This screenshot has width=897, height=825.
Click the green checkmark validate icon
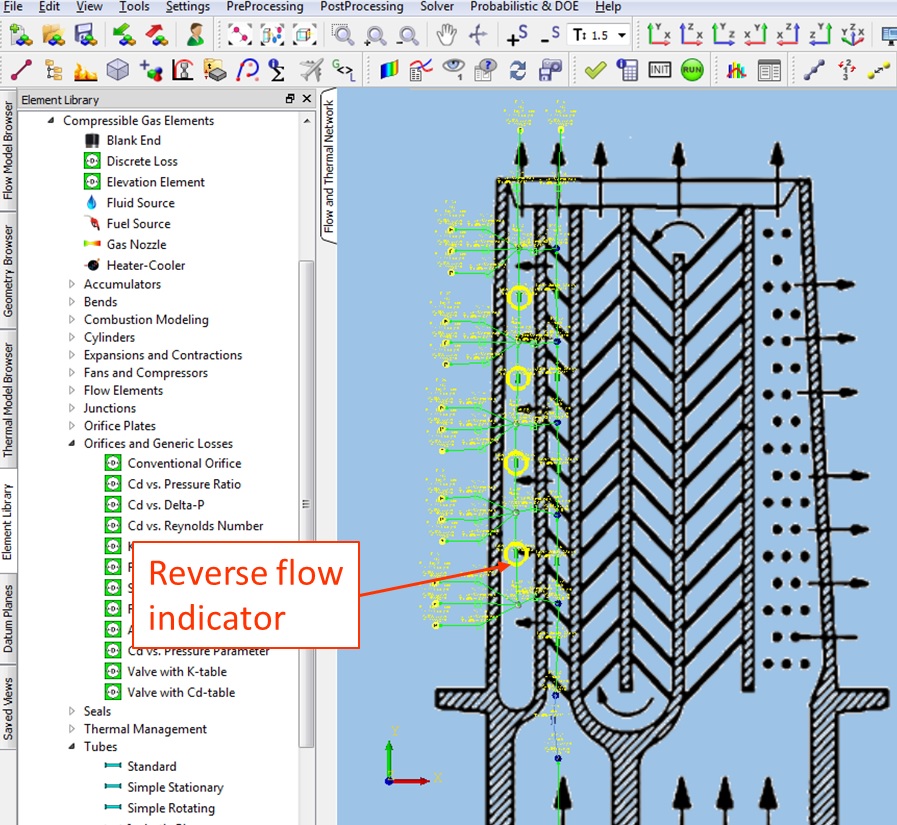(x=596, y=70)
